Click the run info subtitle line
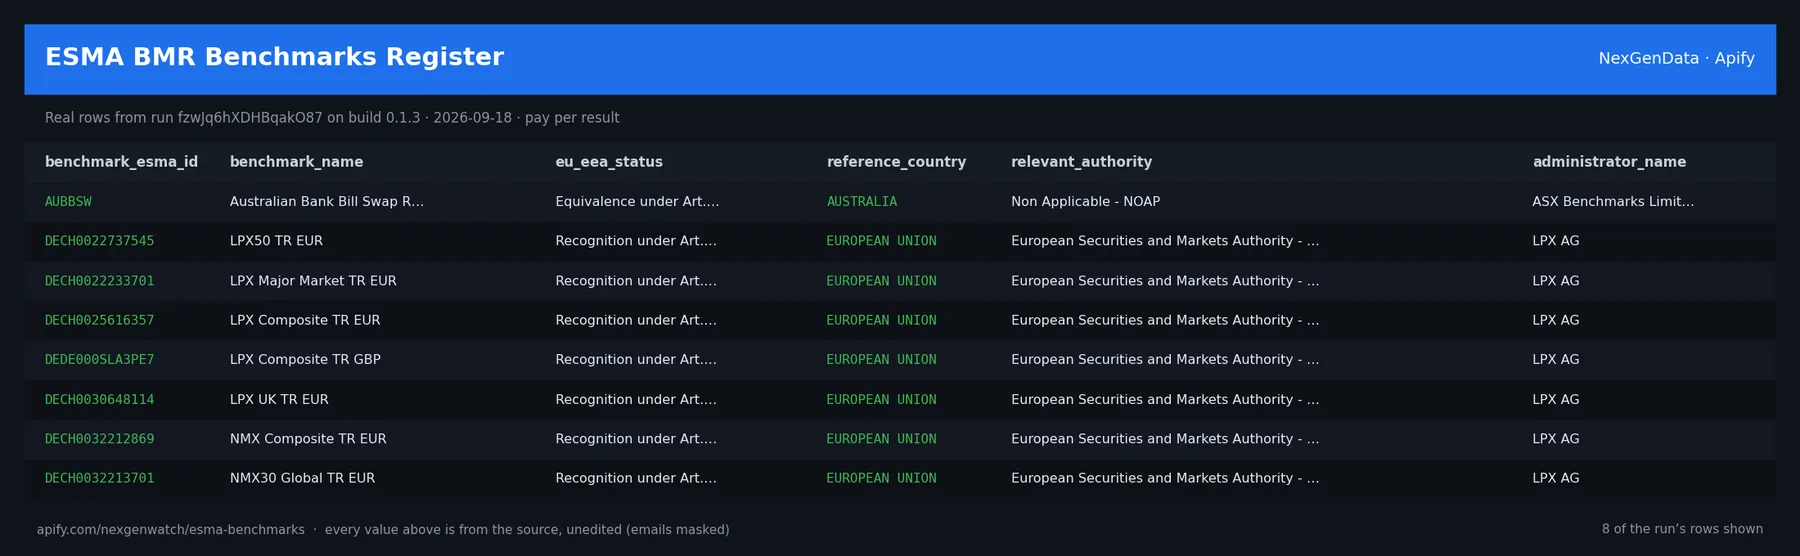The width and height of the screenshot is (1800, 556). click(332, 118)
